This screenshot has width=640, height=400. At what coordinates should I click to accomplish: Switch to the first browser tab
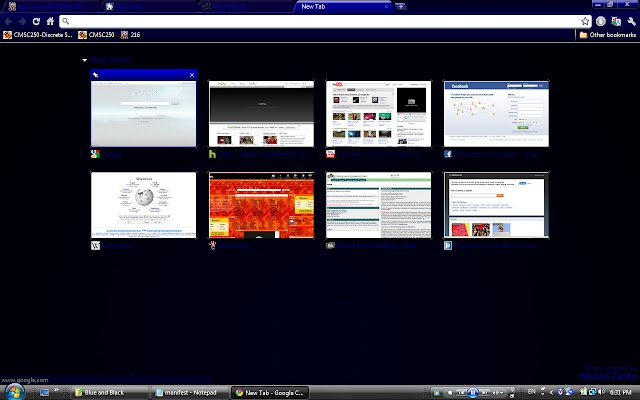click(x=51, y=7)
